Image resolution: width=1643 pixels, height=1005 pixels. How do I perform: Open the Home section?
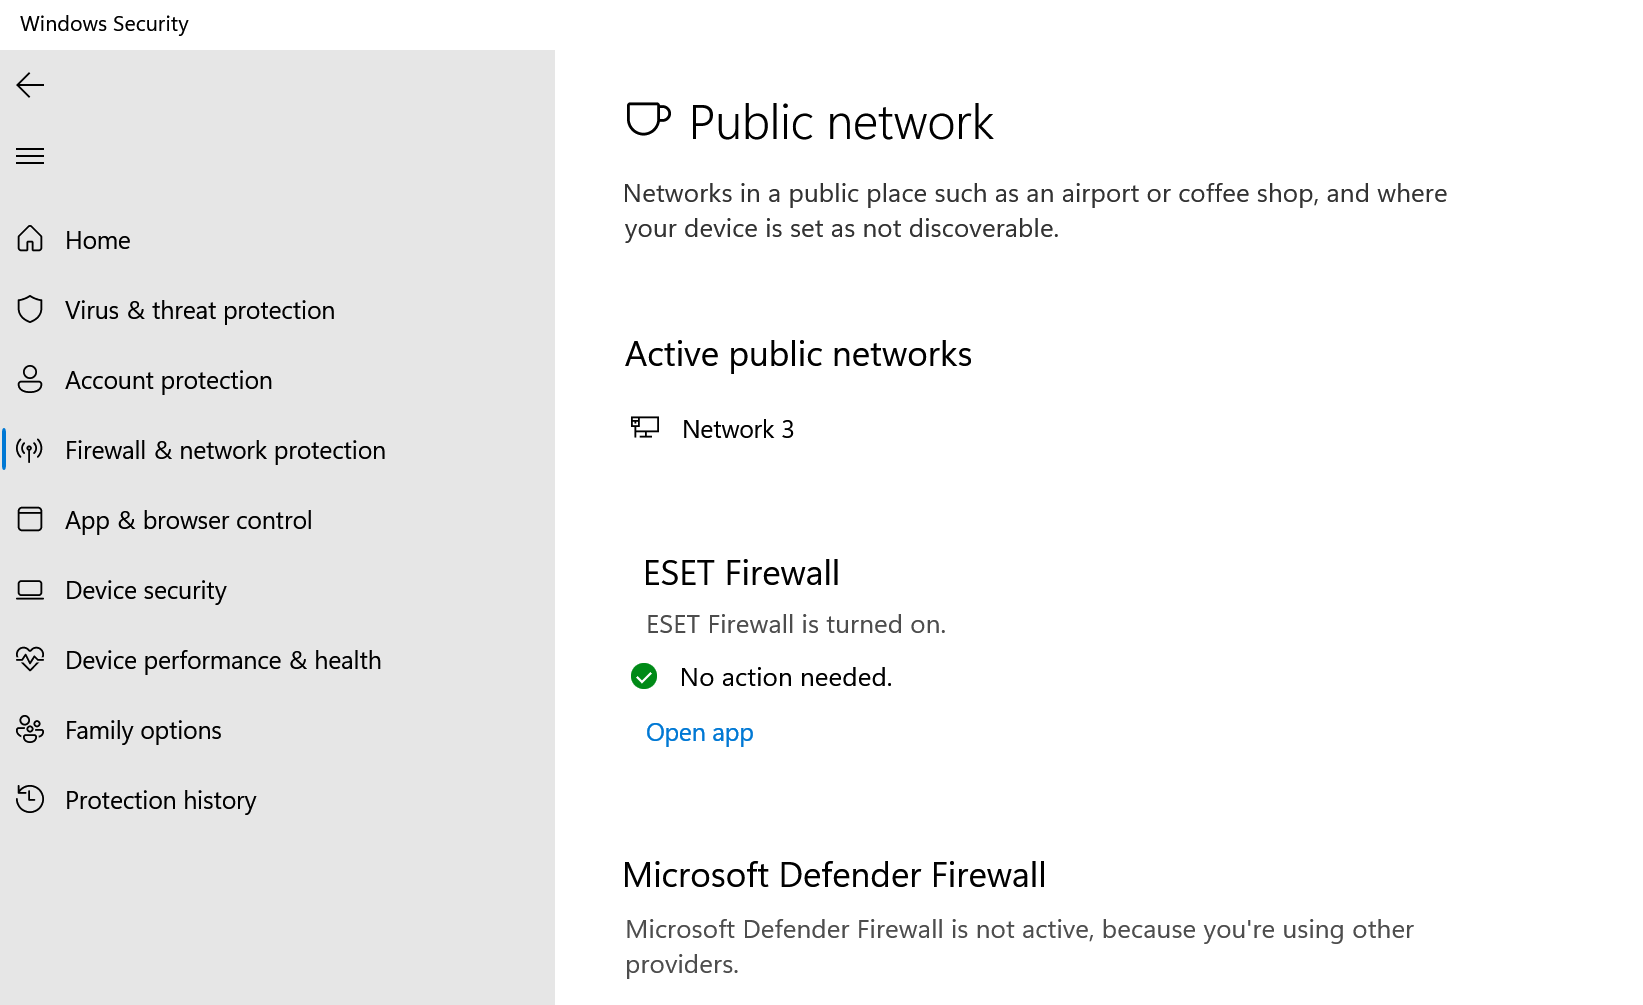coord(98,240)
